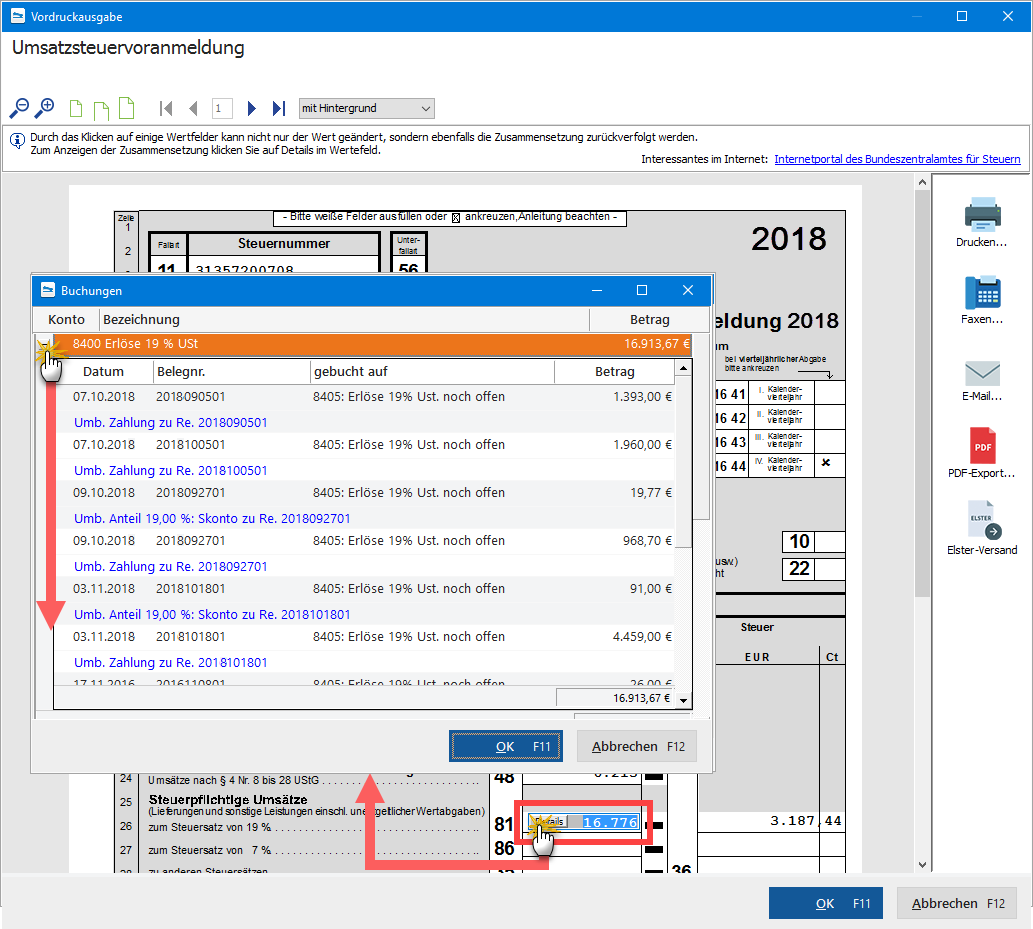
Task: Click the highlighted value 16.776 in field 81
Action: tap(610, 822)
